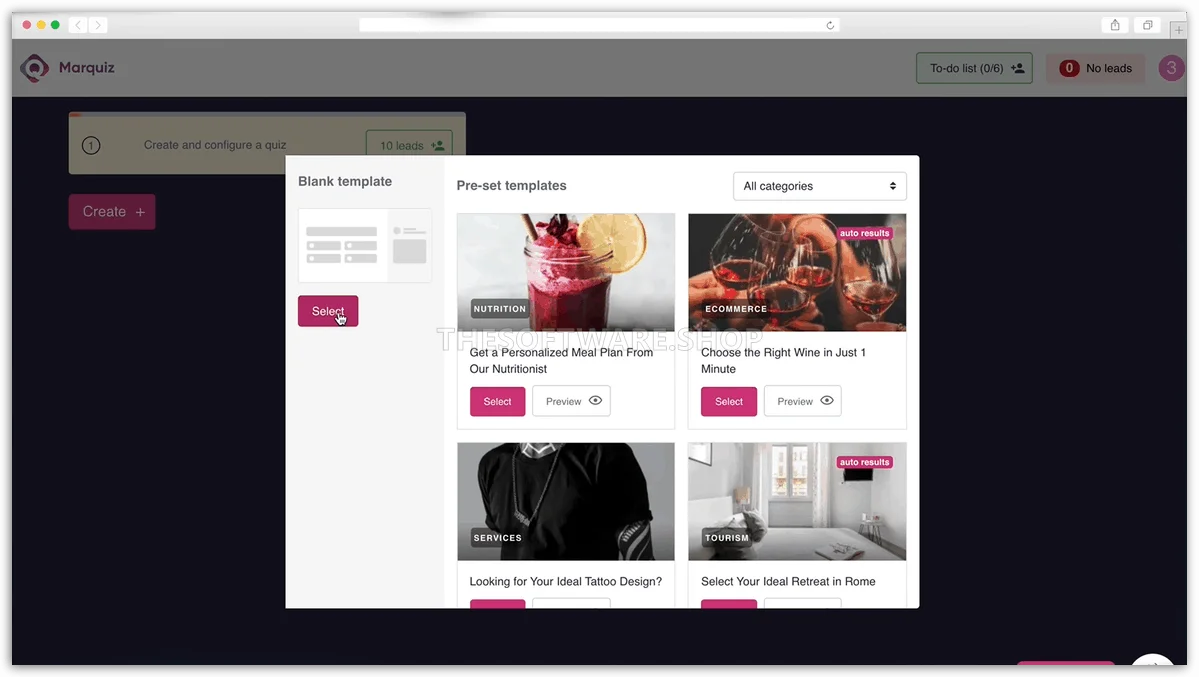Click the 10 leads badge

410,145
